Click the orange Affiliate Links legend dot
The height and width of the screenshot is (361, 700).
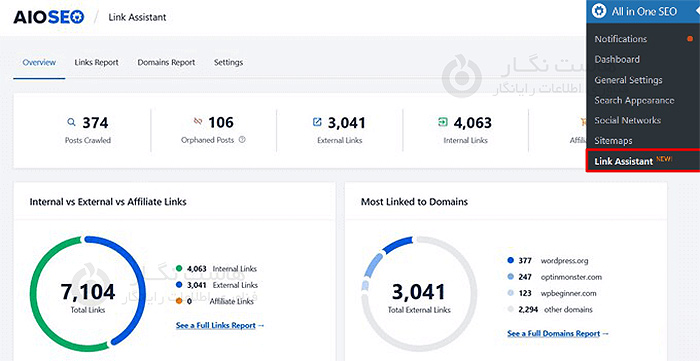[x=179, y=301]
